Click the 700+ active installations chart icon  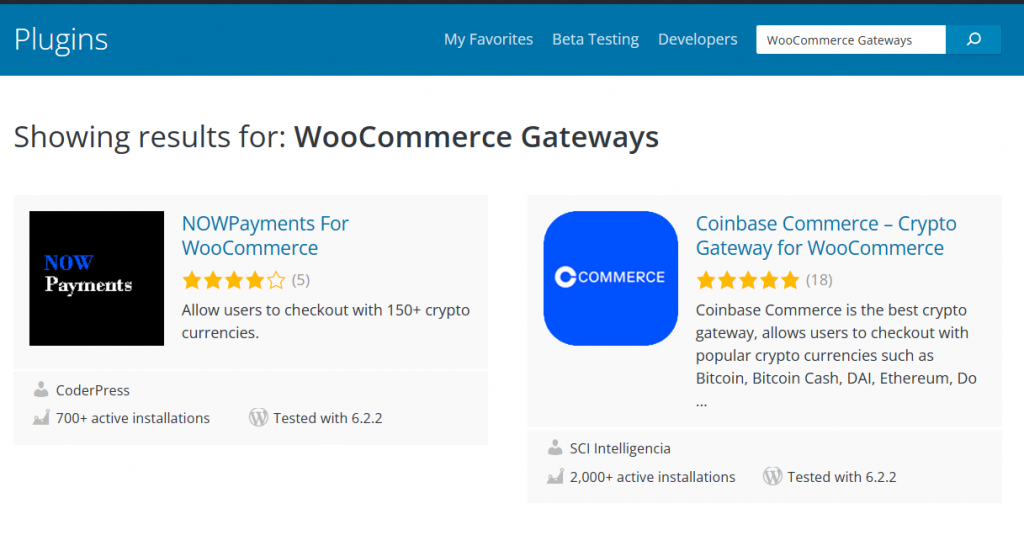41,417
